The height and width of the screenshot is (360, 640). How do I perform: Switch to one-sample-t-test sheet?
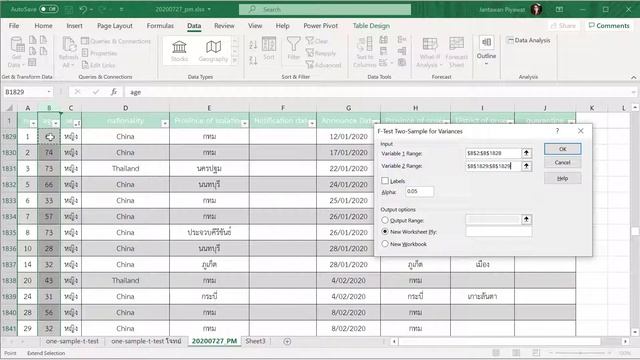72,341
